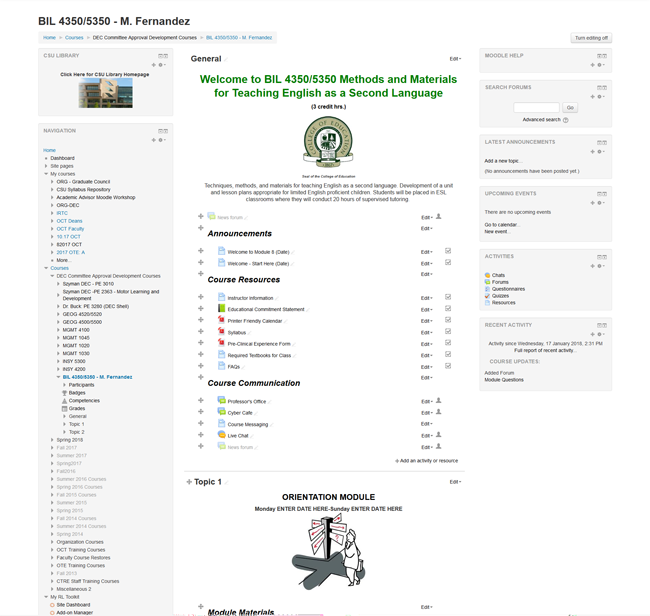Open Edit dropdown for Topic 1 section
This screenshot has height=616, width=650.
click(x=455, y=482)
